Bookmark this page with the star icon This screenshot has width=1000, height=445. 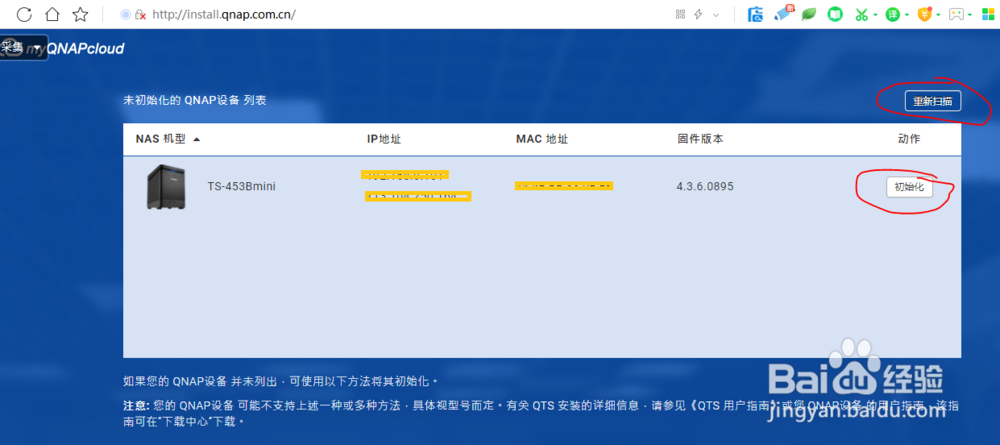tap(80, 14)
